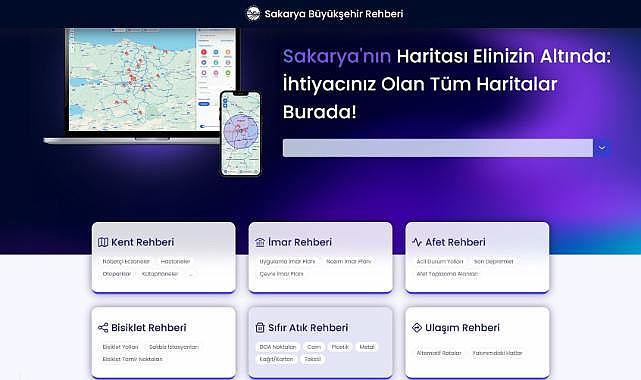Select the Çevre İmar Planı tag
The height and width of the screenshot is (380, 641).
click(282, 274)
